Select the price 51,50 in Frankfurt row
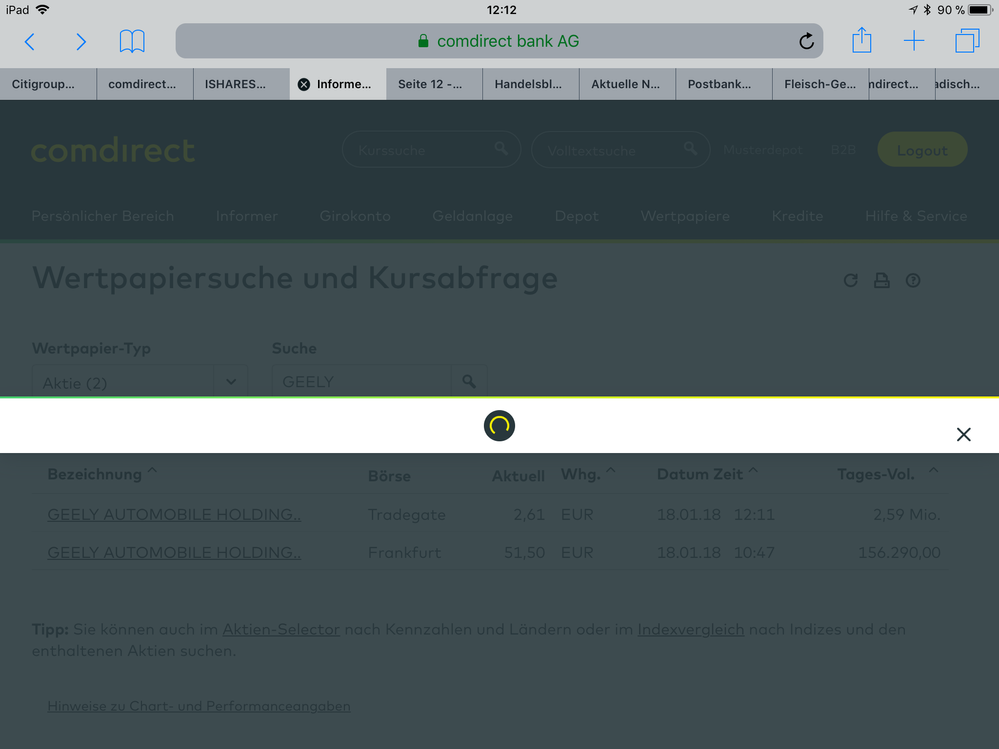 pyautogui.click(x=524, y=552)
